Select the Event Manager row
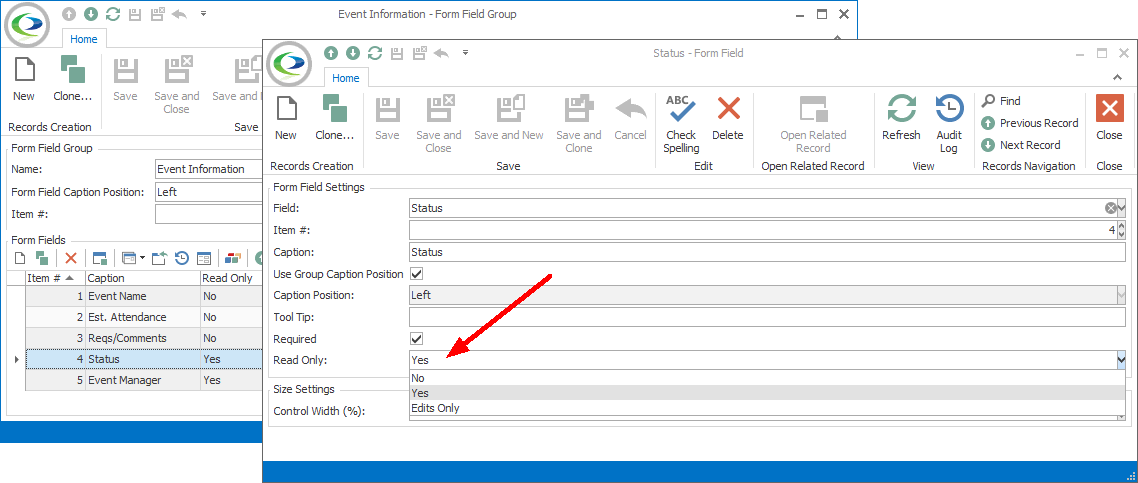This screenshot has height=483, width=1138. point(142,380)
